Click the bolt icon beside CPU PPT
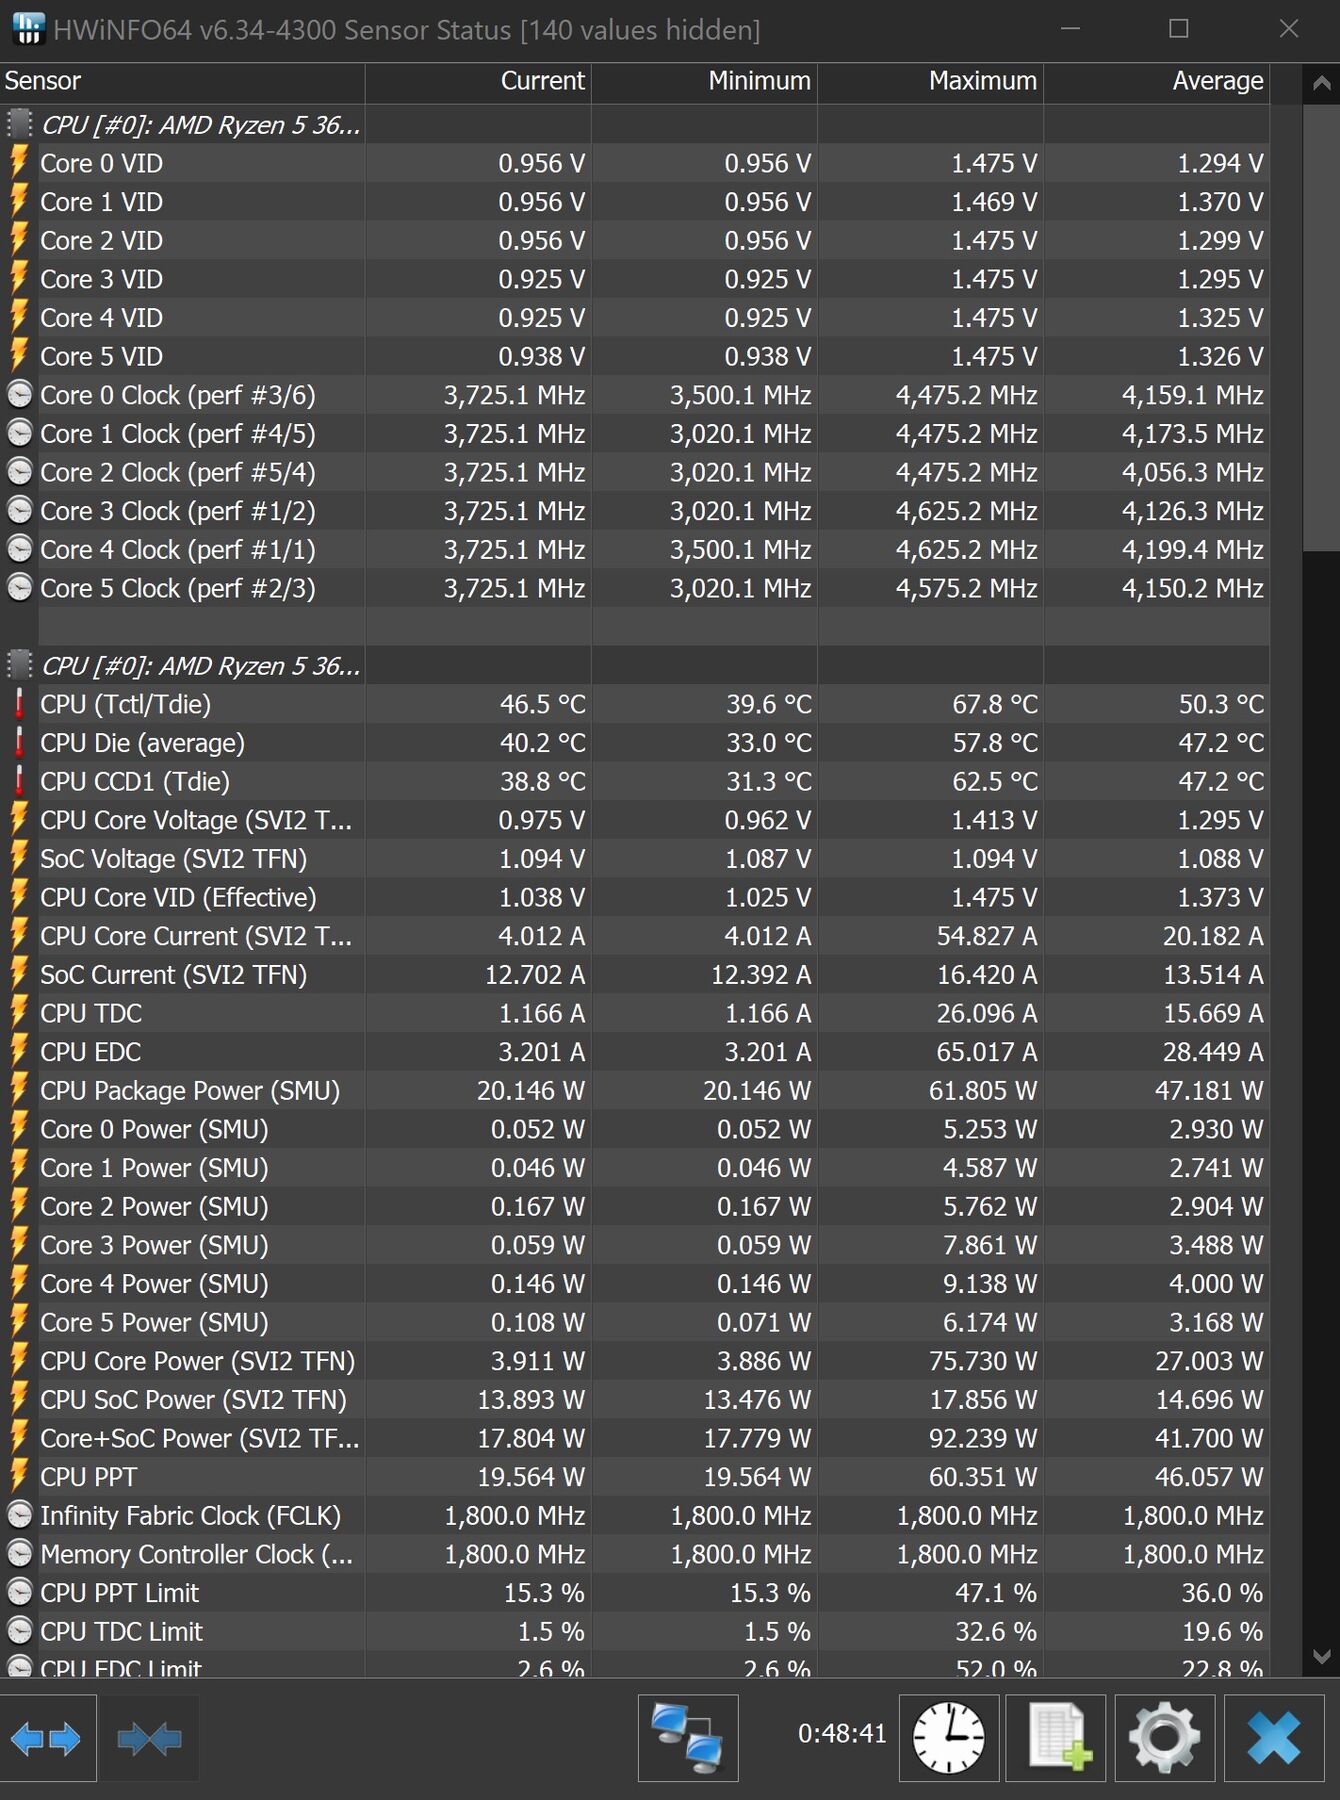The width and height of the screenshot is (1340, 1800). point(19,1476)
